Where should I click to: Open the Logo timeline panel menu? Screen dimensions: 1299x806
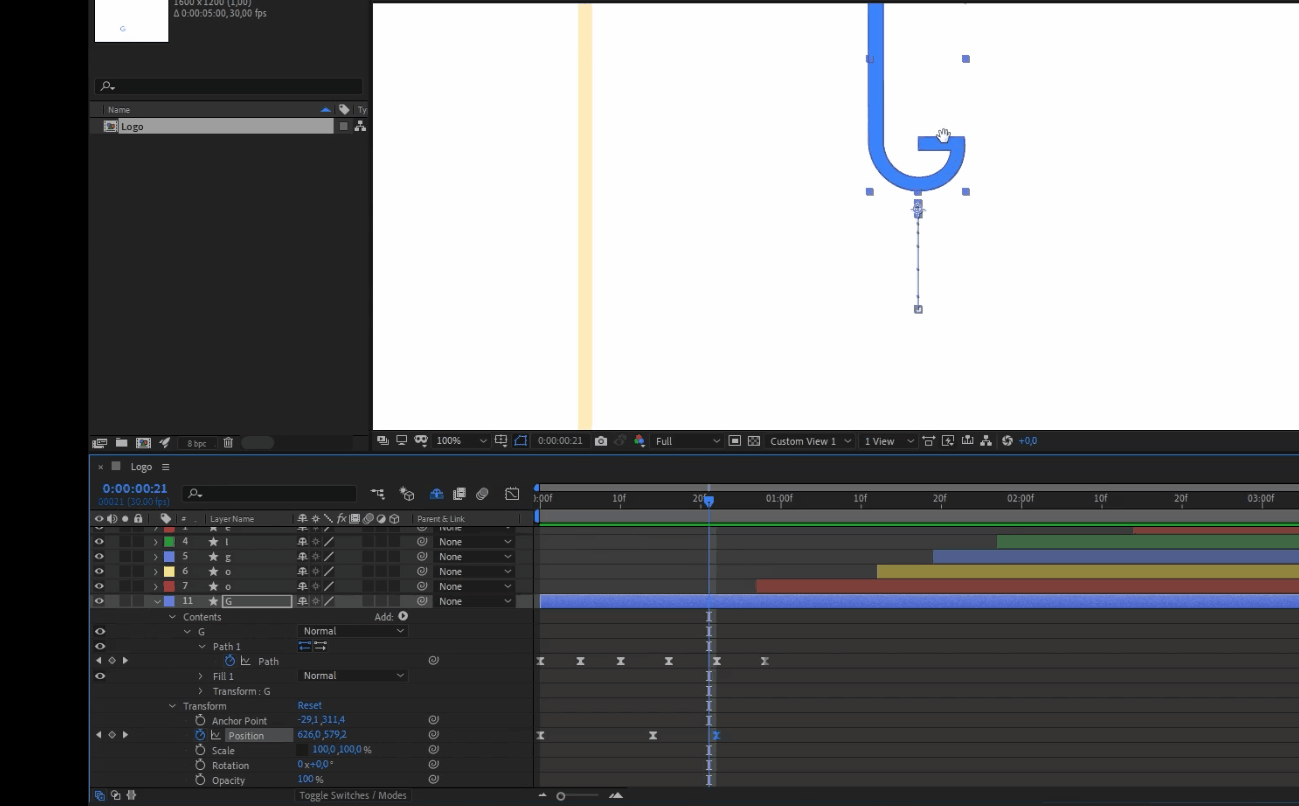point(166,467)
